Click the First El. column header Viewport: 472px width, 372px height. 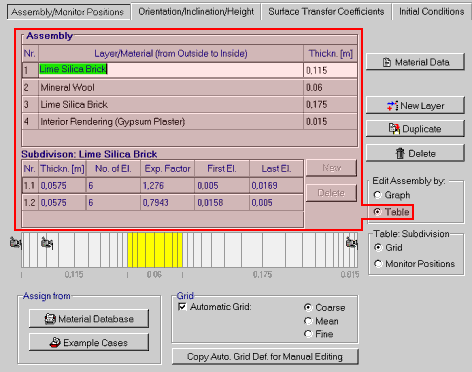222,169
